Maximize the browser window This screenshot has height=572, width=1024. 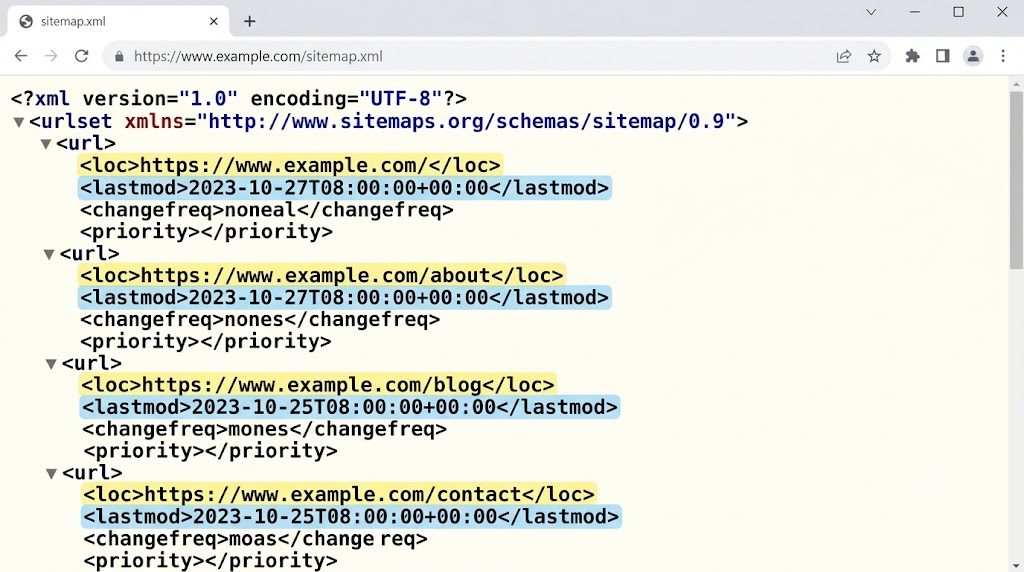click(959, 12)
